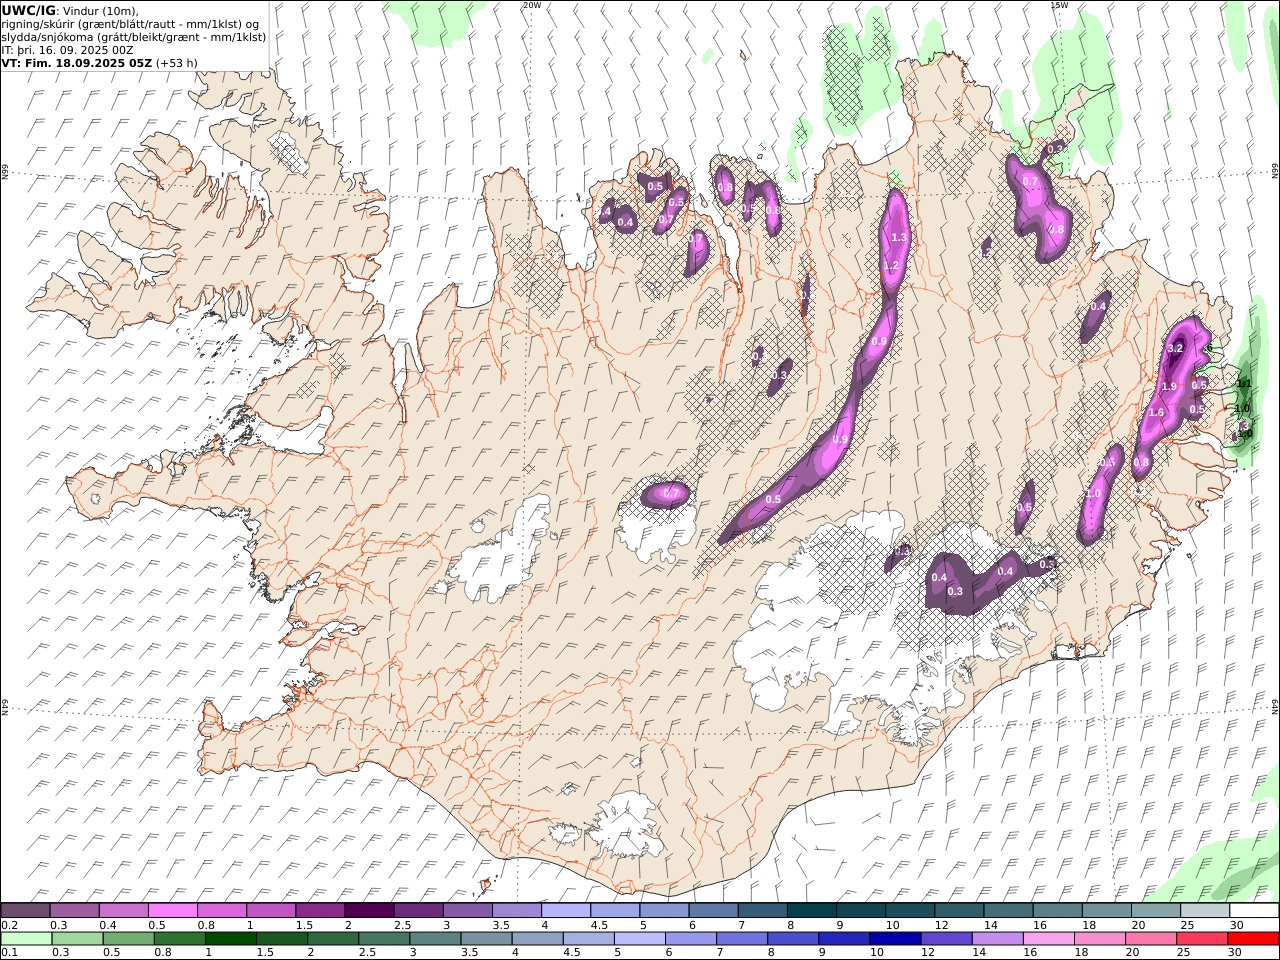
Task: Select upper legend dark purple swatch 2 to 2.5
Action: (x=369, y=910)
